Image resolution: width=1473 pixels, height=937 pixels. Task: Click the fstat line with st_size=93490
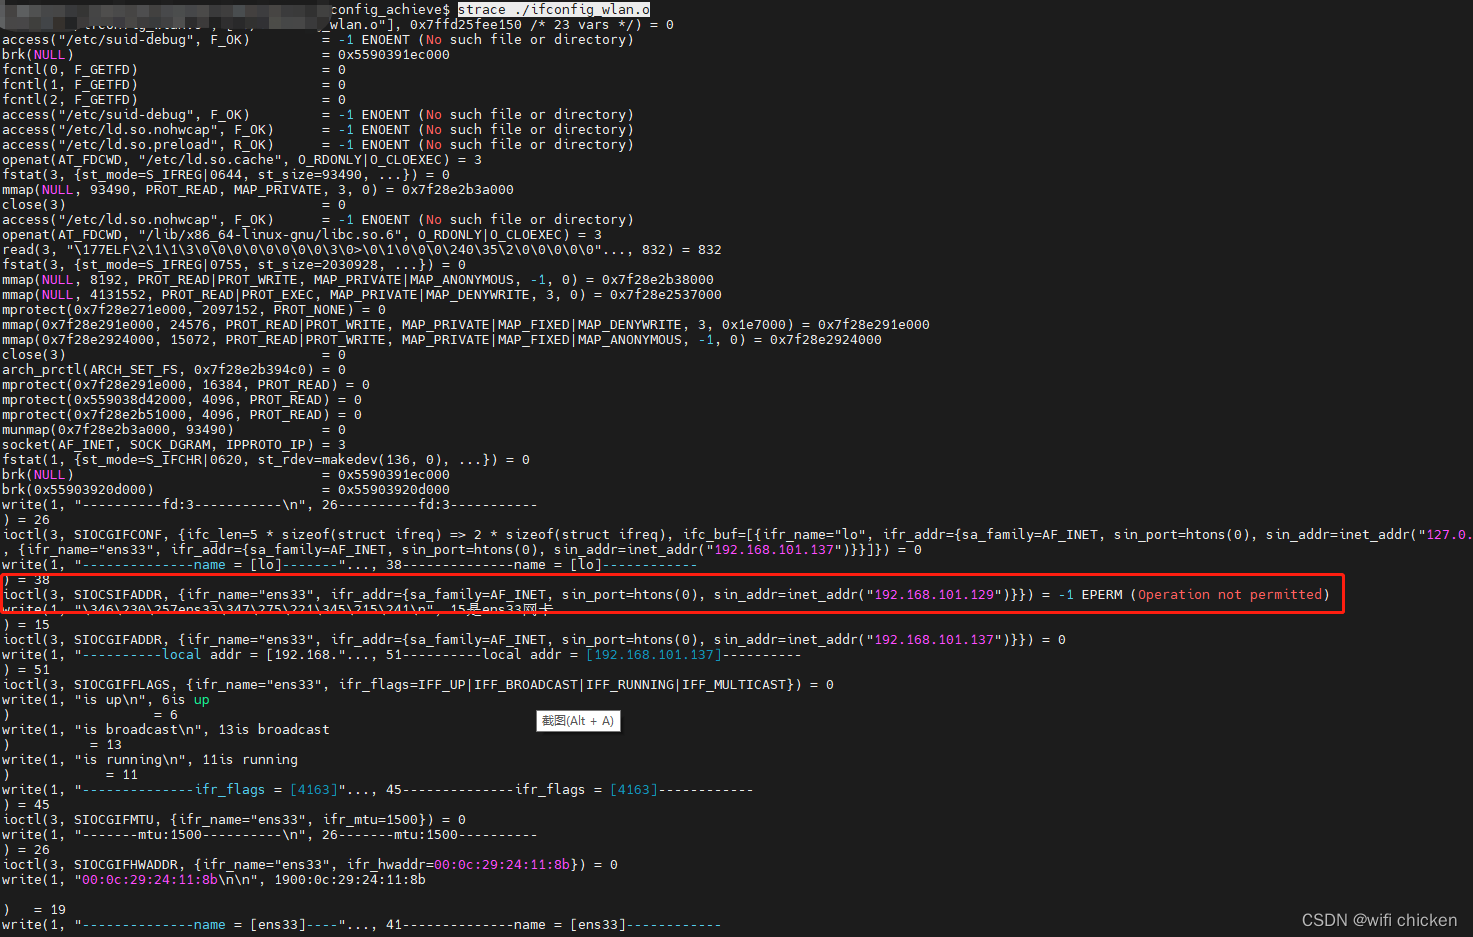tap(226, 175)
